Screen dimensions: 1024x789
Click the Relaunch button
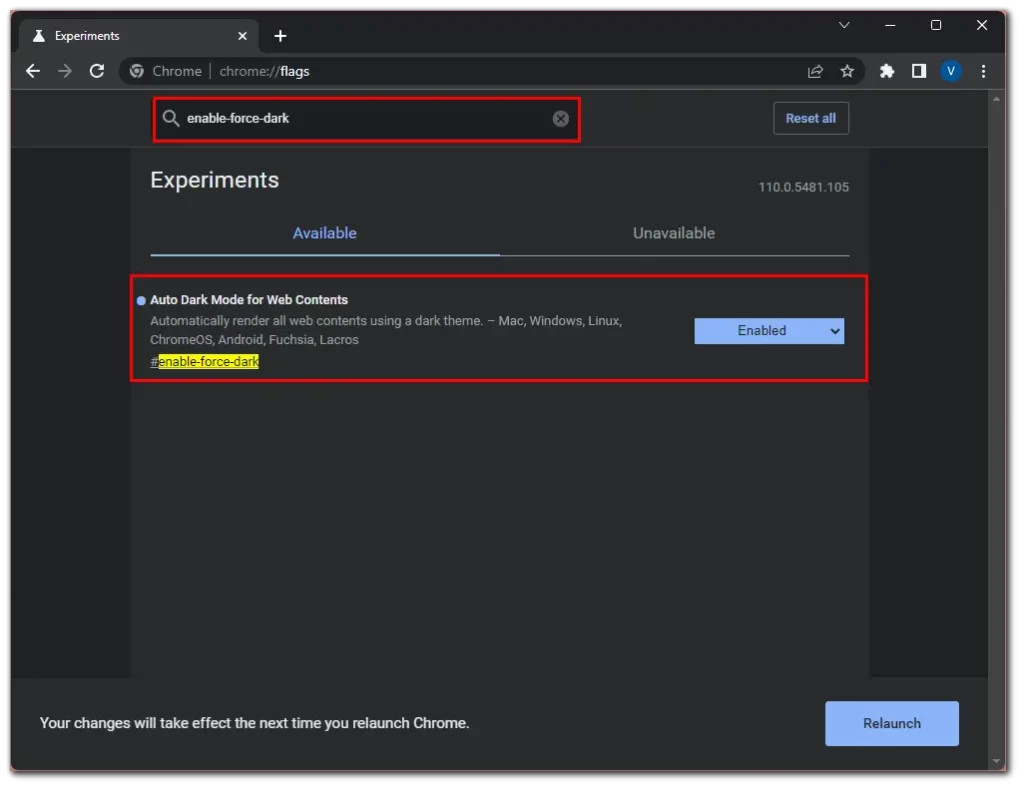click(x=891, y=723)
